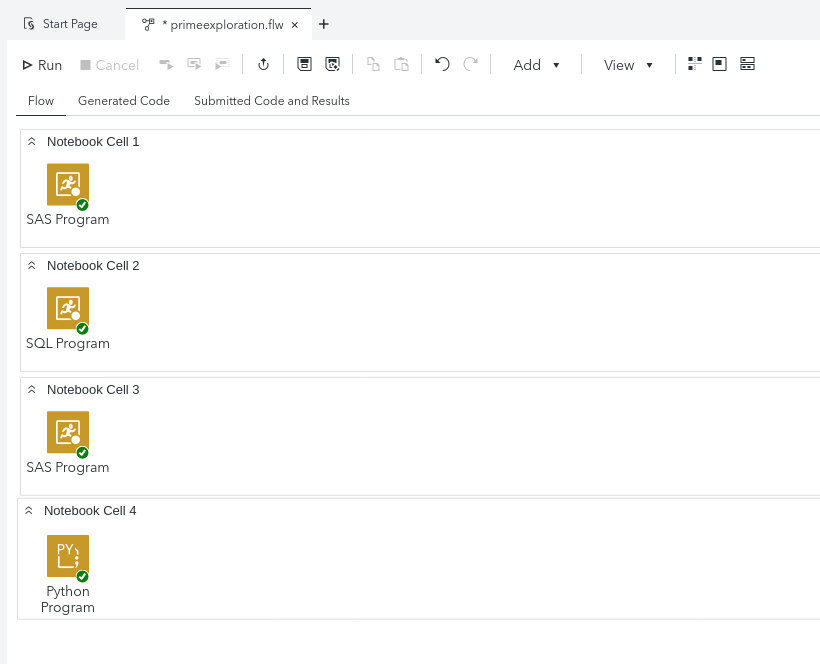Run the primeexploration flow
The height and width of the screenshot is (664, 820).
click(40, 63)
